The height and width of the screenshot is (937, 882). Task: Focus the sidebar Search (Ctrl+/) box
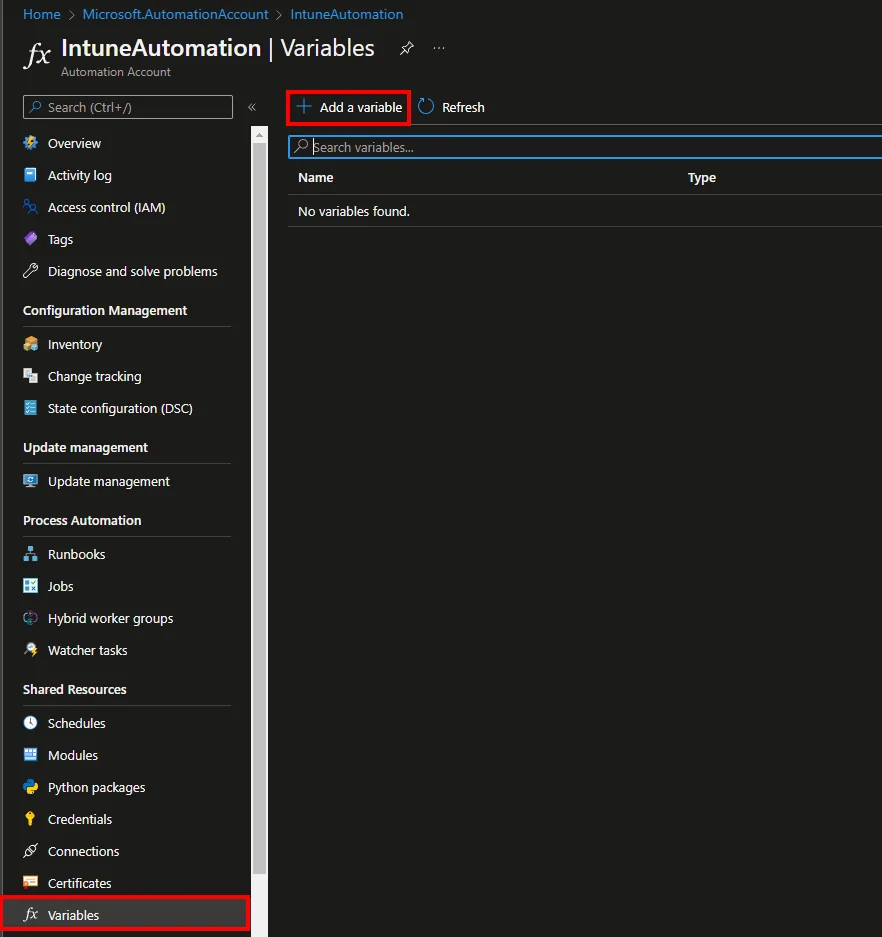(x=128, y=107)
